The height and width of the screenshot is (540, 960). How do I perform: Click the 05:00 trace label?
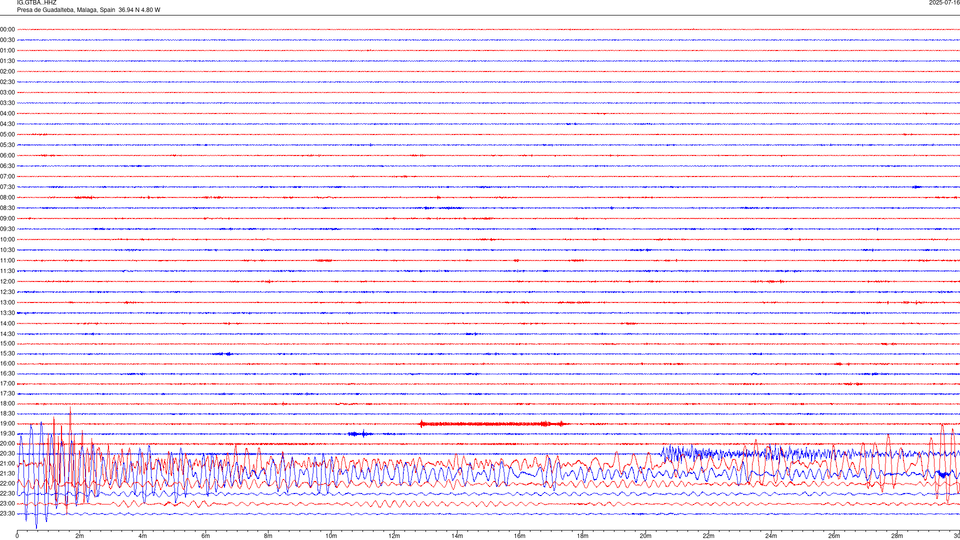[7, 134]
